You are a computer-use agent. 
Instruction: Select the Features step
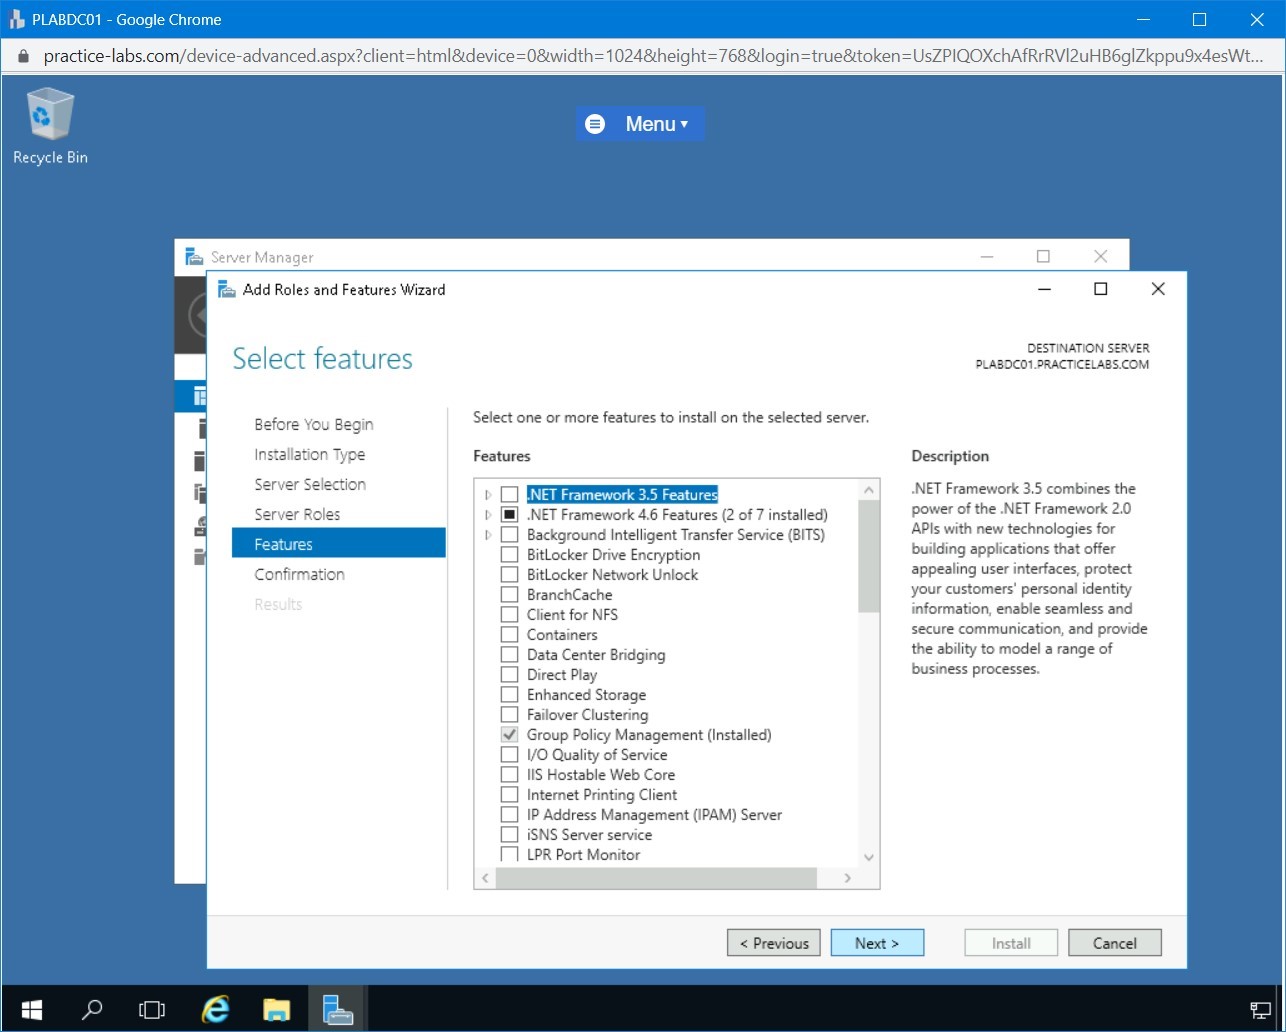(x=338, y=543)
